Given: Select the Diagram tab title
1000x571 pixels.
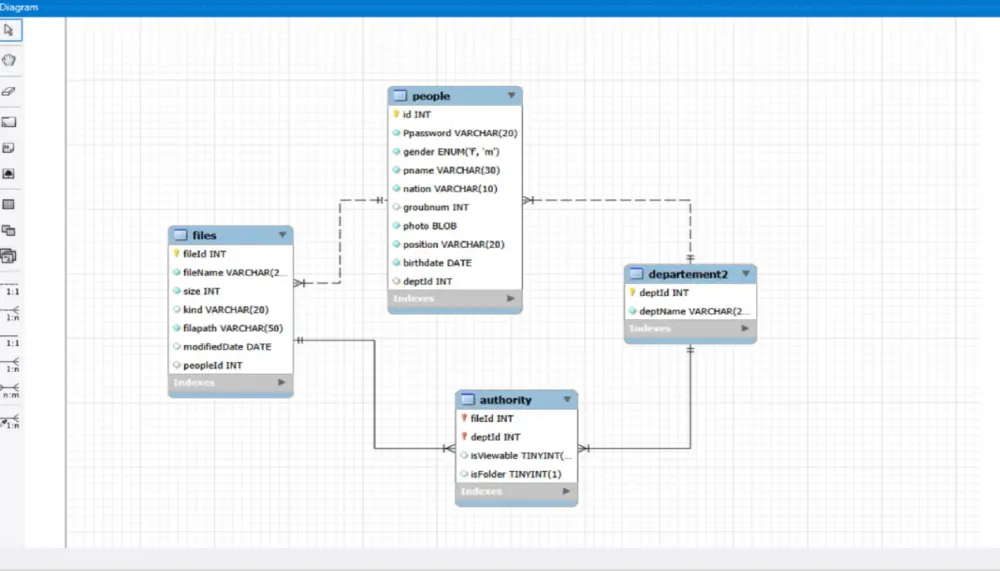Looking at the screenshot, I should (x=19, y=7).
